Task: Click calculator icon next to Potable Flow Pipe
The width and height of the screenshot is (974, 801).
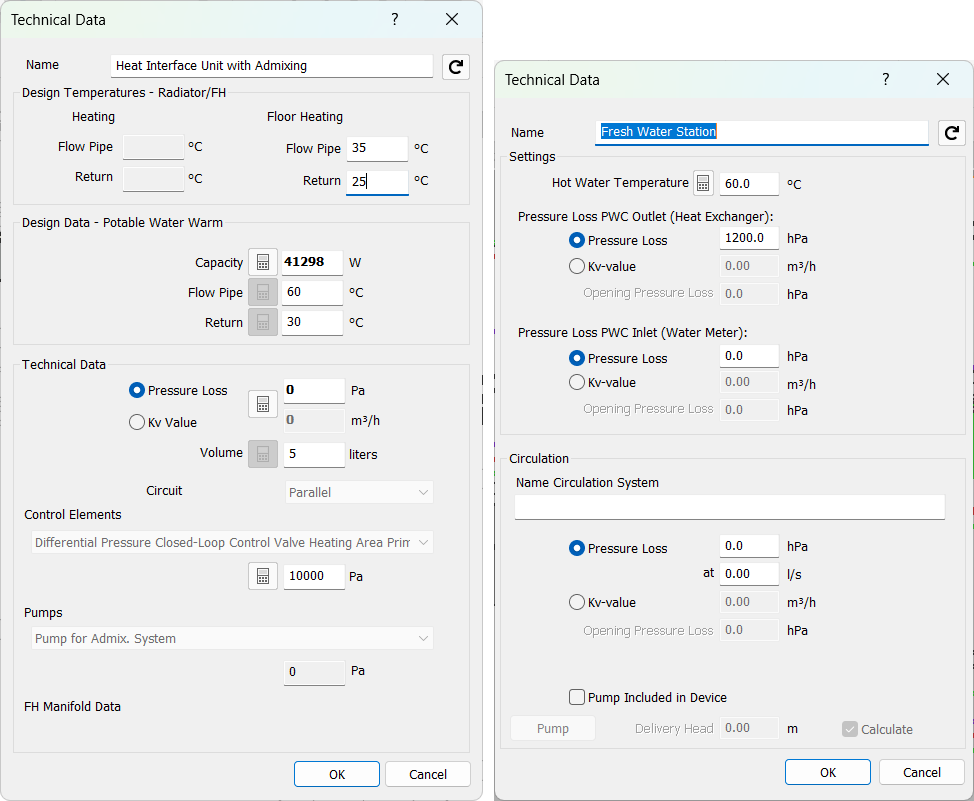Action: [263, 292]
